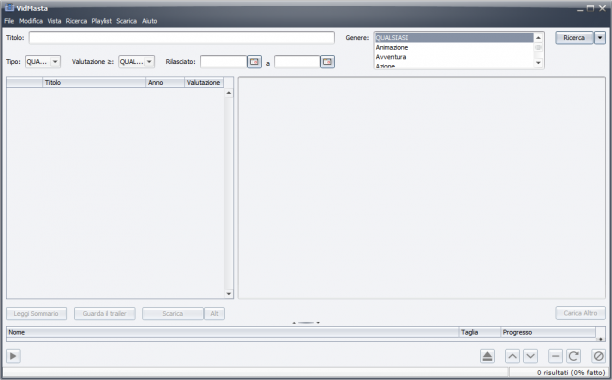Image resolution: width=612 pixels, height=380 pixels.
Task: Click the eject icon in download controls
Action: click(487, 356)
